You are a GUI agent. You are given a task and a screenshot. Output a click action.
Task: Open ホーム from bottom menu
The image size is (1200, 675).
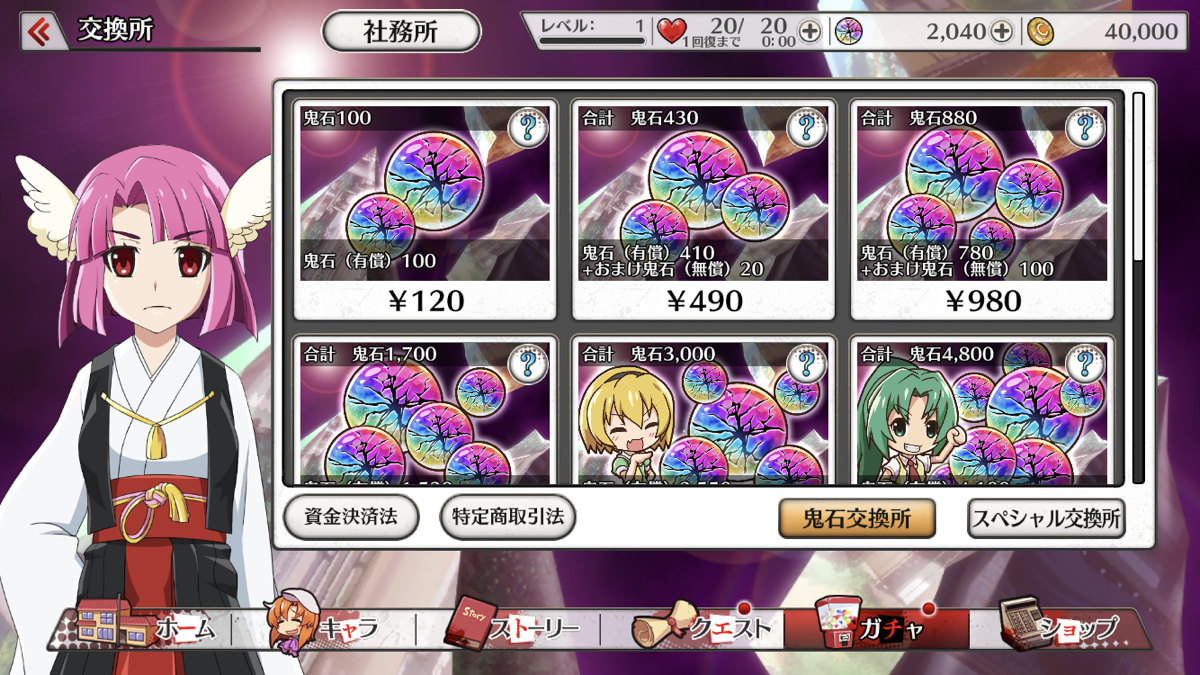(150, 627)
